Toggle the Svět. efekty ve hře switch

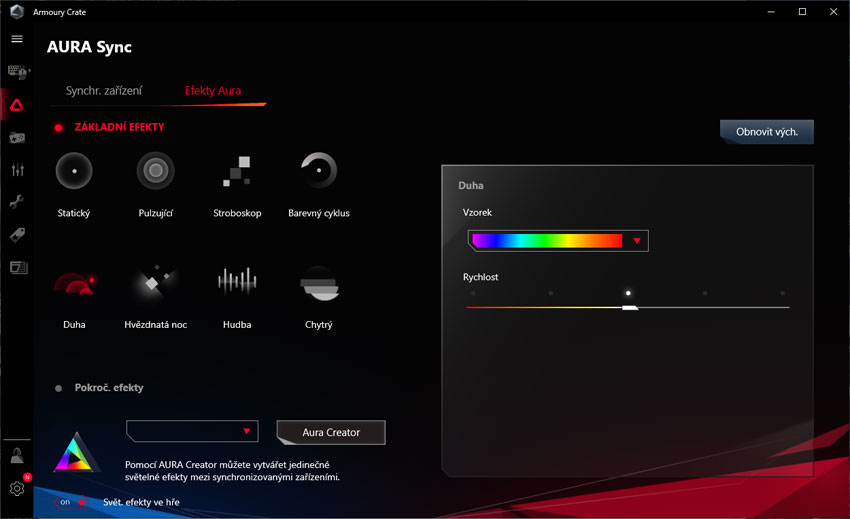point(71,502)
